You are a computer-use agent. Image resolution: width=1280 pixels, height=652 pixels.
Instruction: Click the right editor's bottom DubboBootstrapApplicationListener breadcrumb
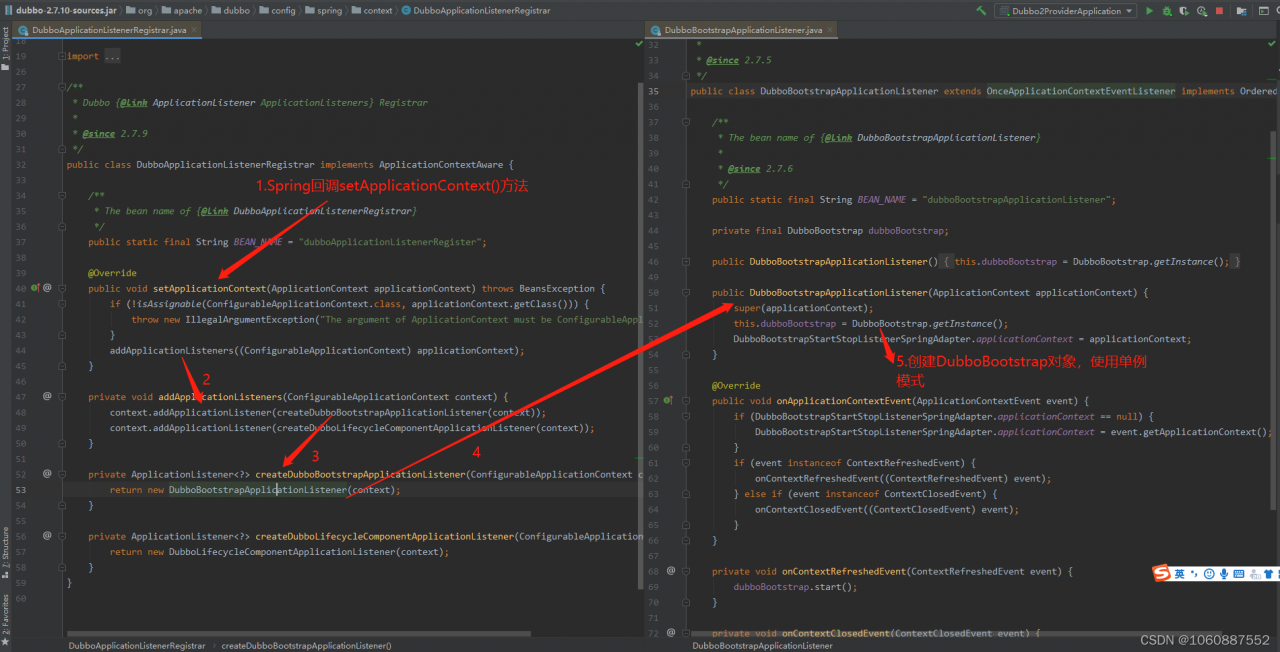click(762, 646)
